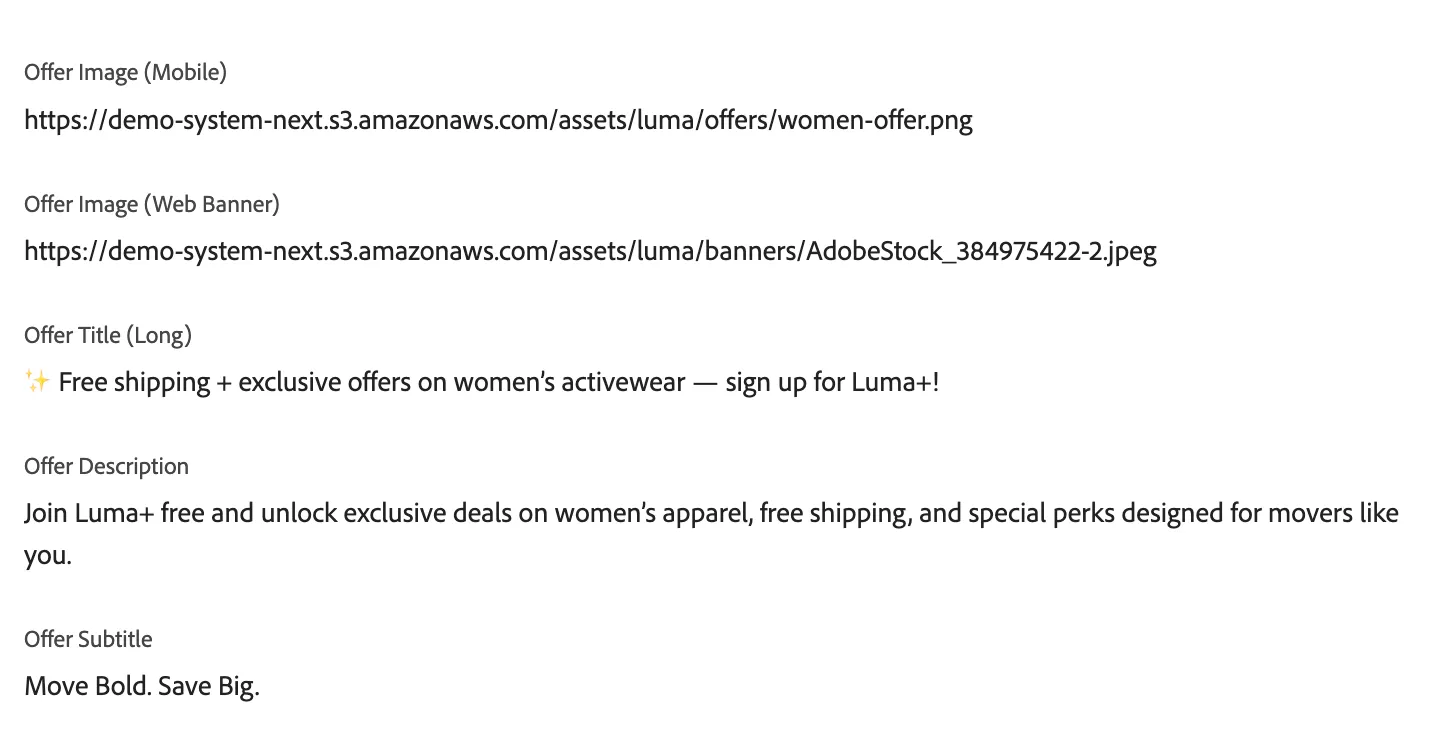Select the AdobeStock banner JPEG URL
The image size is (1438, 748).
[590, 251]
